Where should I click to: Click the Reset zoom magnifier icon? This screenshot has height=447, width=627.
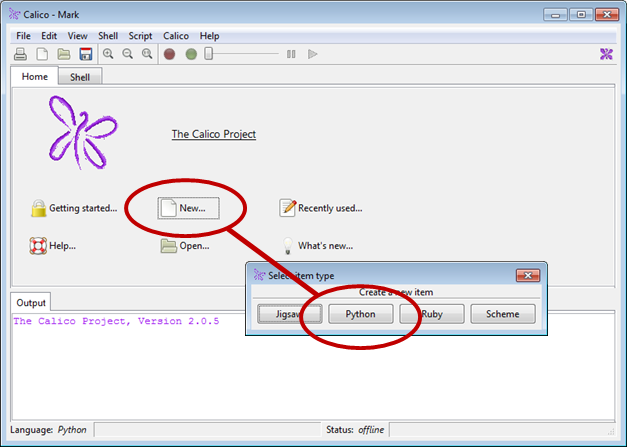(x=147, y=54)
